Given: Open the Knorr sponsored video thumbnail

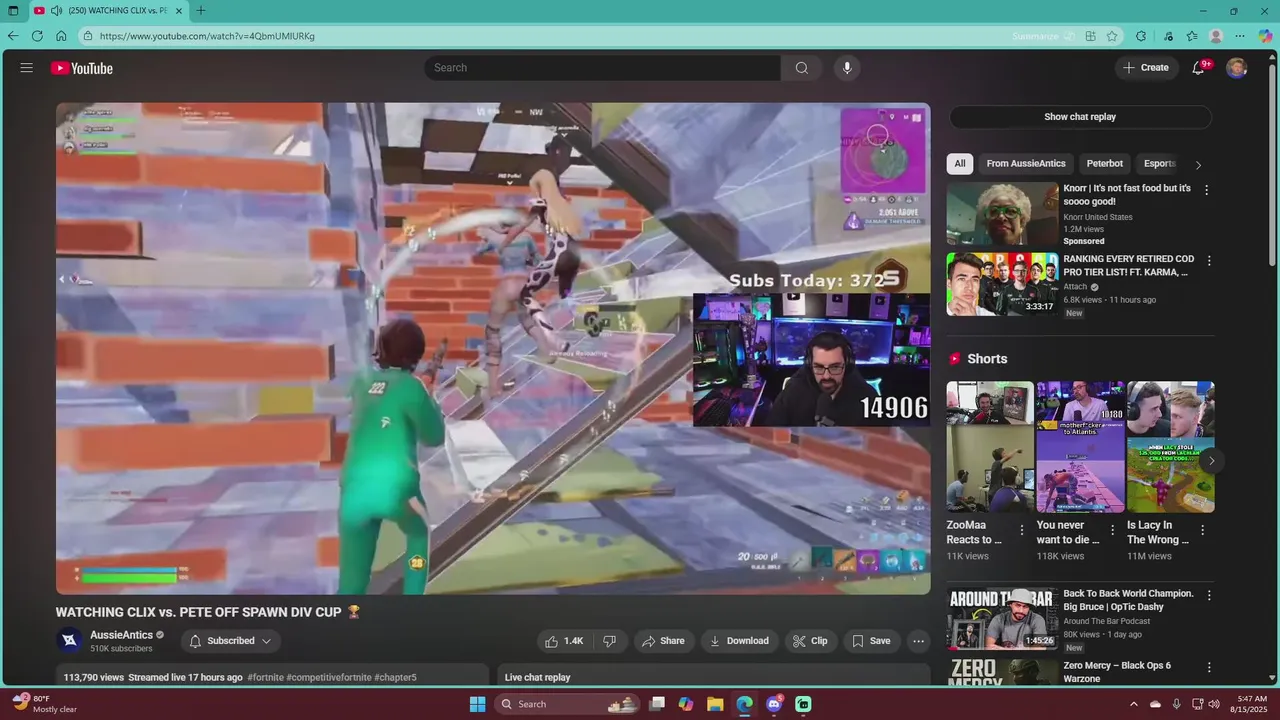Looking at the screenshot, I should (1002, 214).
